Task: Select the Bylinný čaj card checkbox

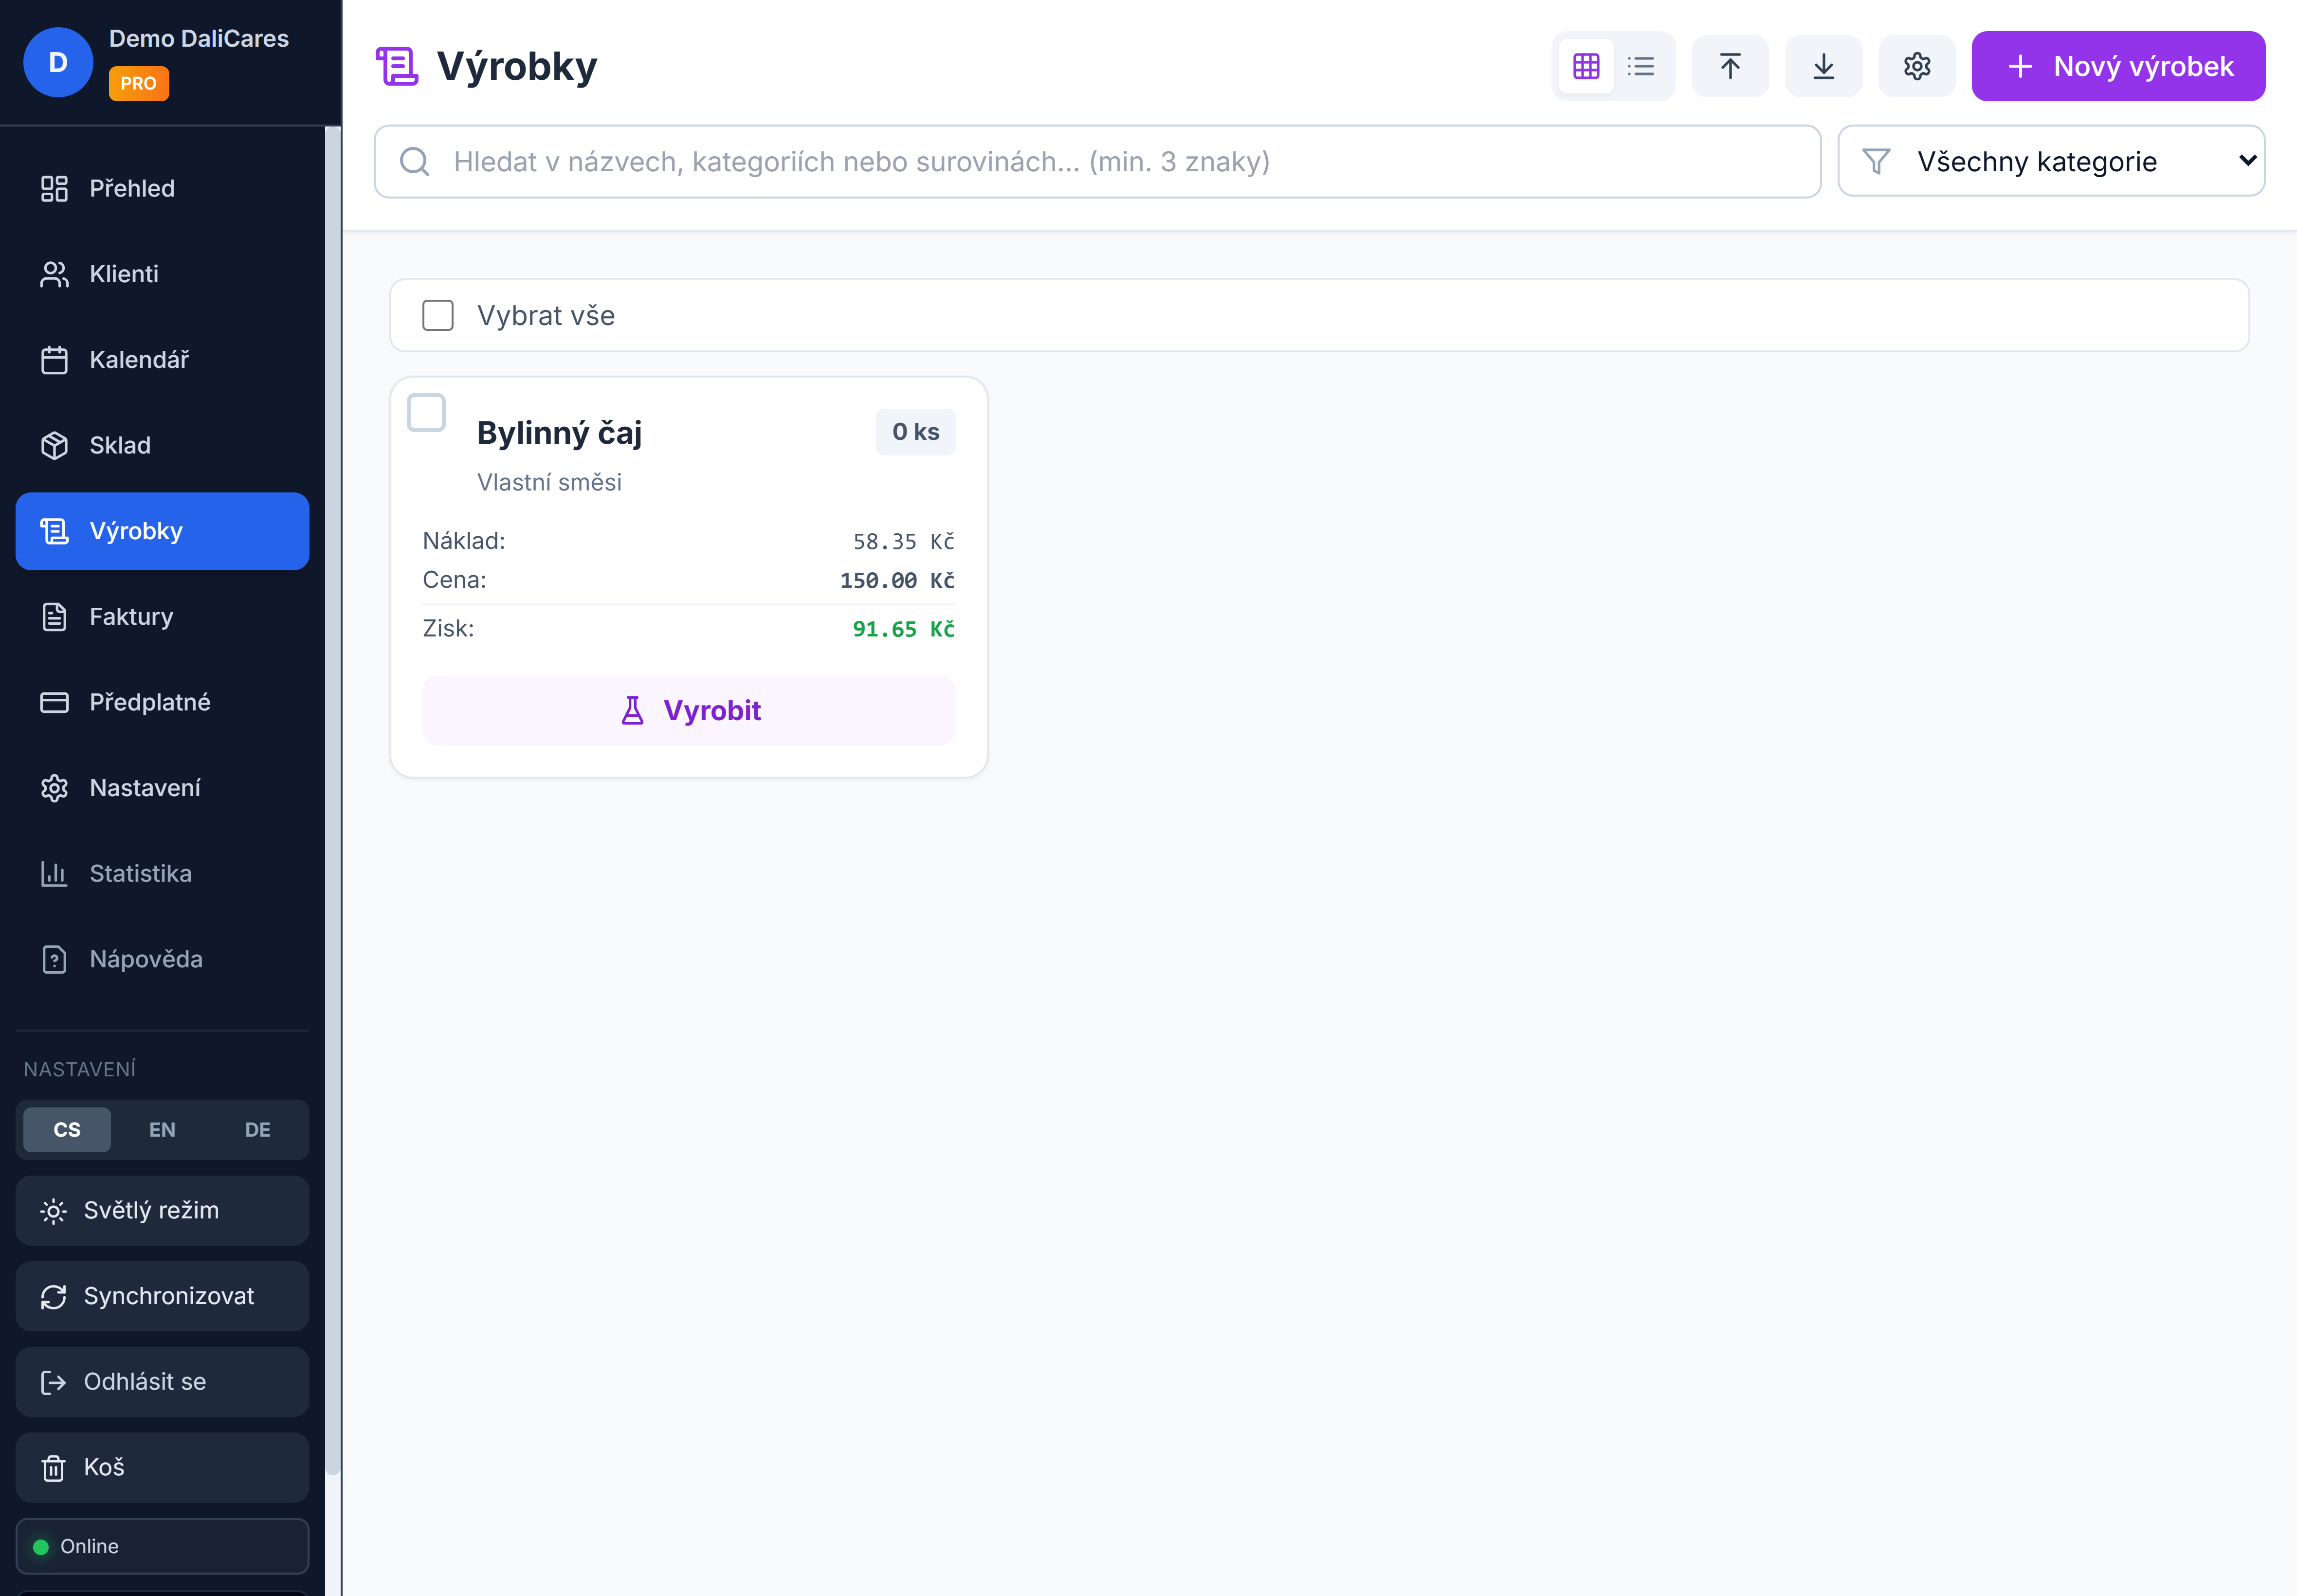Action: (426, 413)
